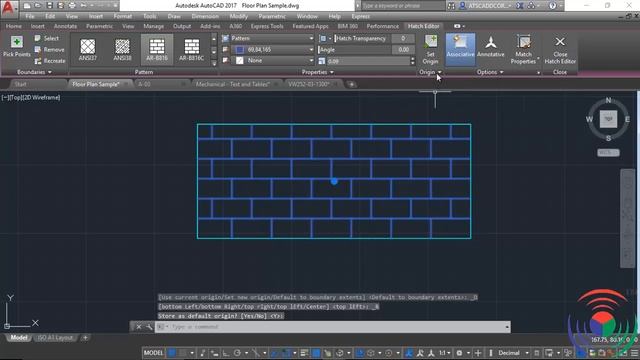Click the Hatch Transparency slider

pos(362,38)
